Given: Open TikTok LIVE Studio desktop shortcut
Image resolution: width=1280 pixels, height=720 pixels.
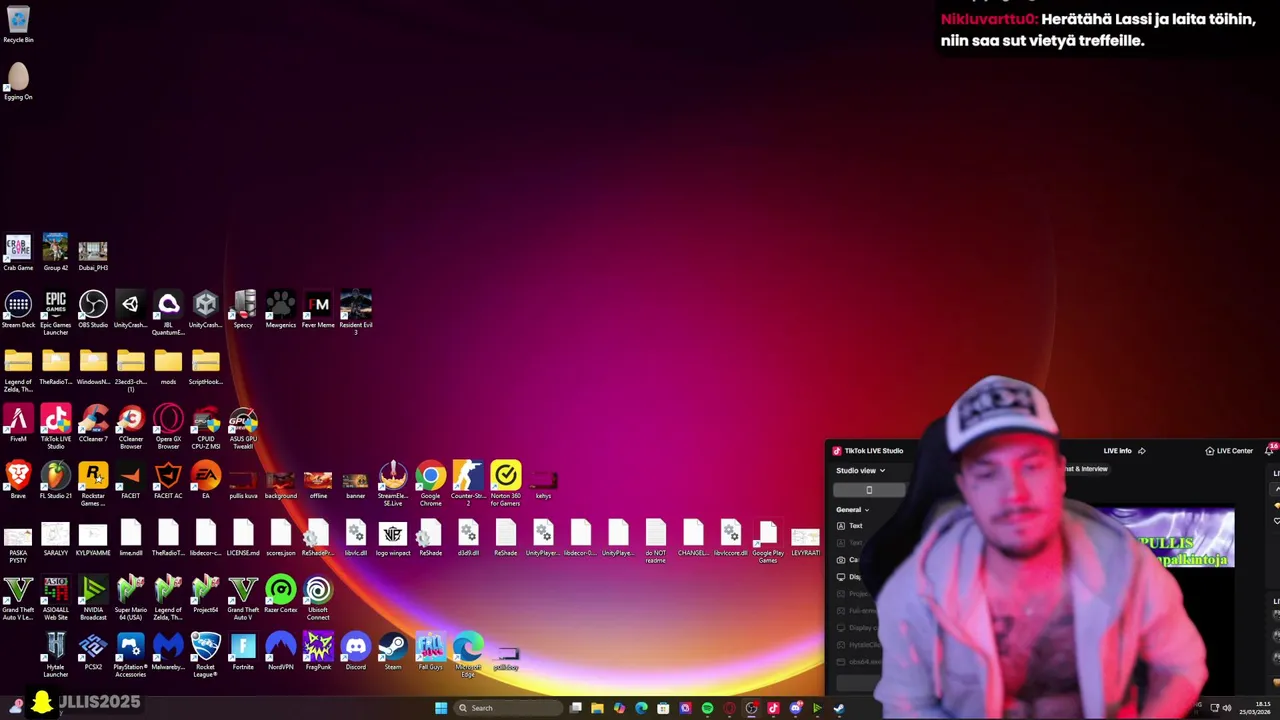Looking at the screenshot, I should point(56,425).
